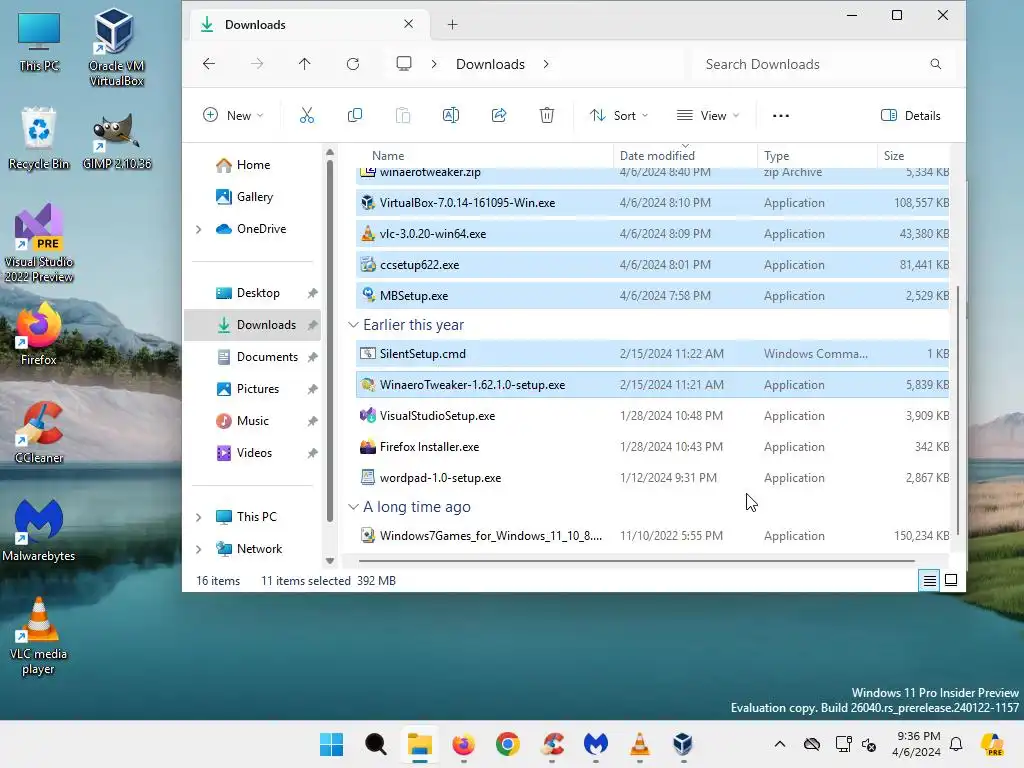Open the See more three-dots menu

tap(780, 116)
